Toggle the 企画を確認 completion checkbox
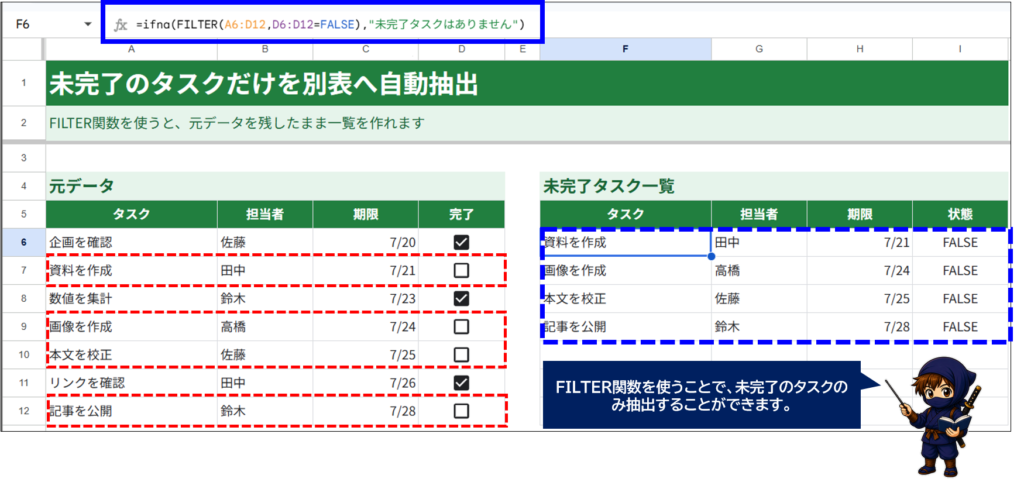Image resolution: width=1024 pixels, height=496 pixels. pyautogui.click(x=461, y=242)
